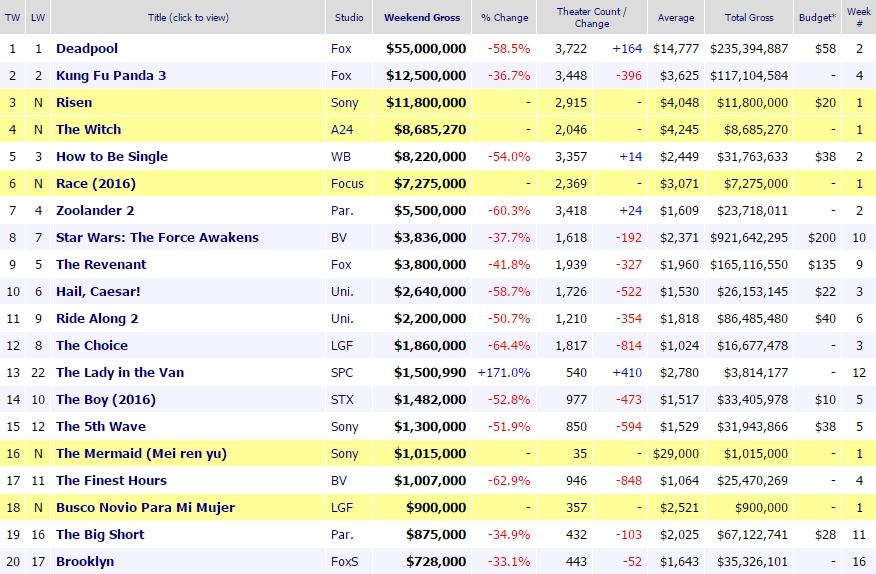876x574 pixels.
Task: Open Busco Novio Para Mi Mujer
Action: click(145, 507)
